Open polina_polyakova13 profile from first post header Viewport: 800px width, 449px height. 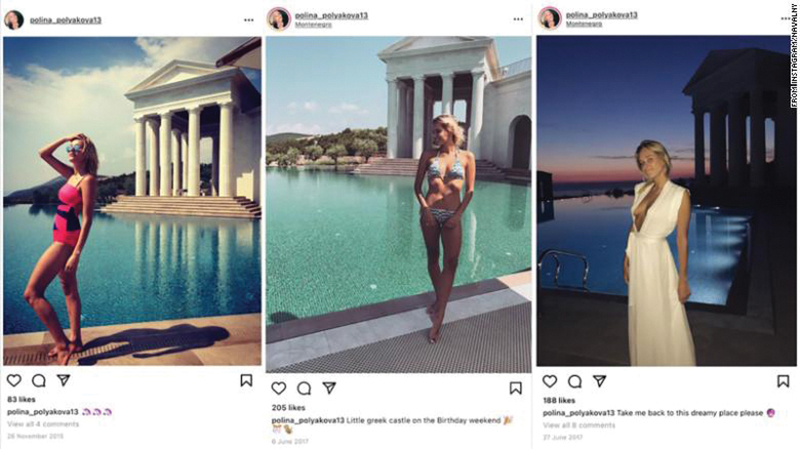pyautogui.click(x=65, y=20)
